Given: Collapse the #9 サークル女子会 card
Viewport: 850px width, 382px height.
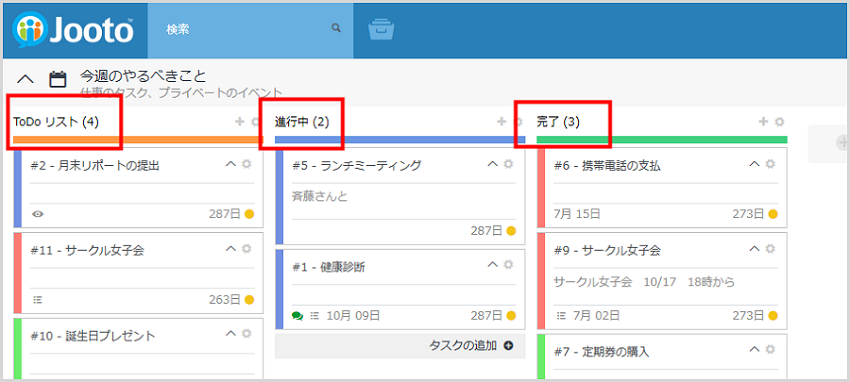Looking at the screenshot, I should point(755,248).
